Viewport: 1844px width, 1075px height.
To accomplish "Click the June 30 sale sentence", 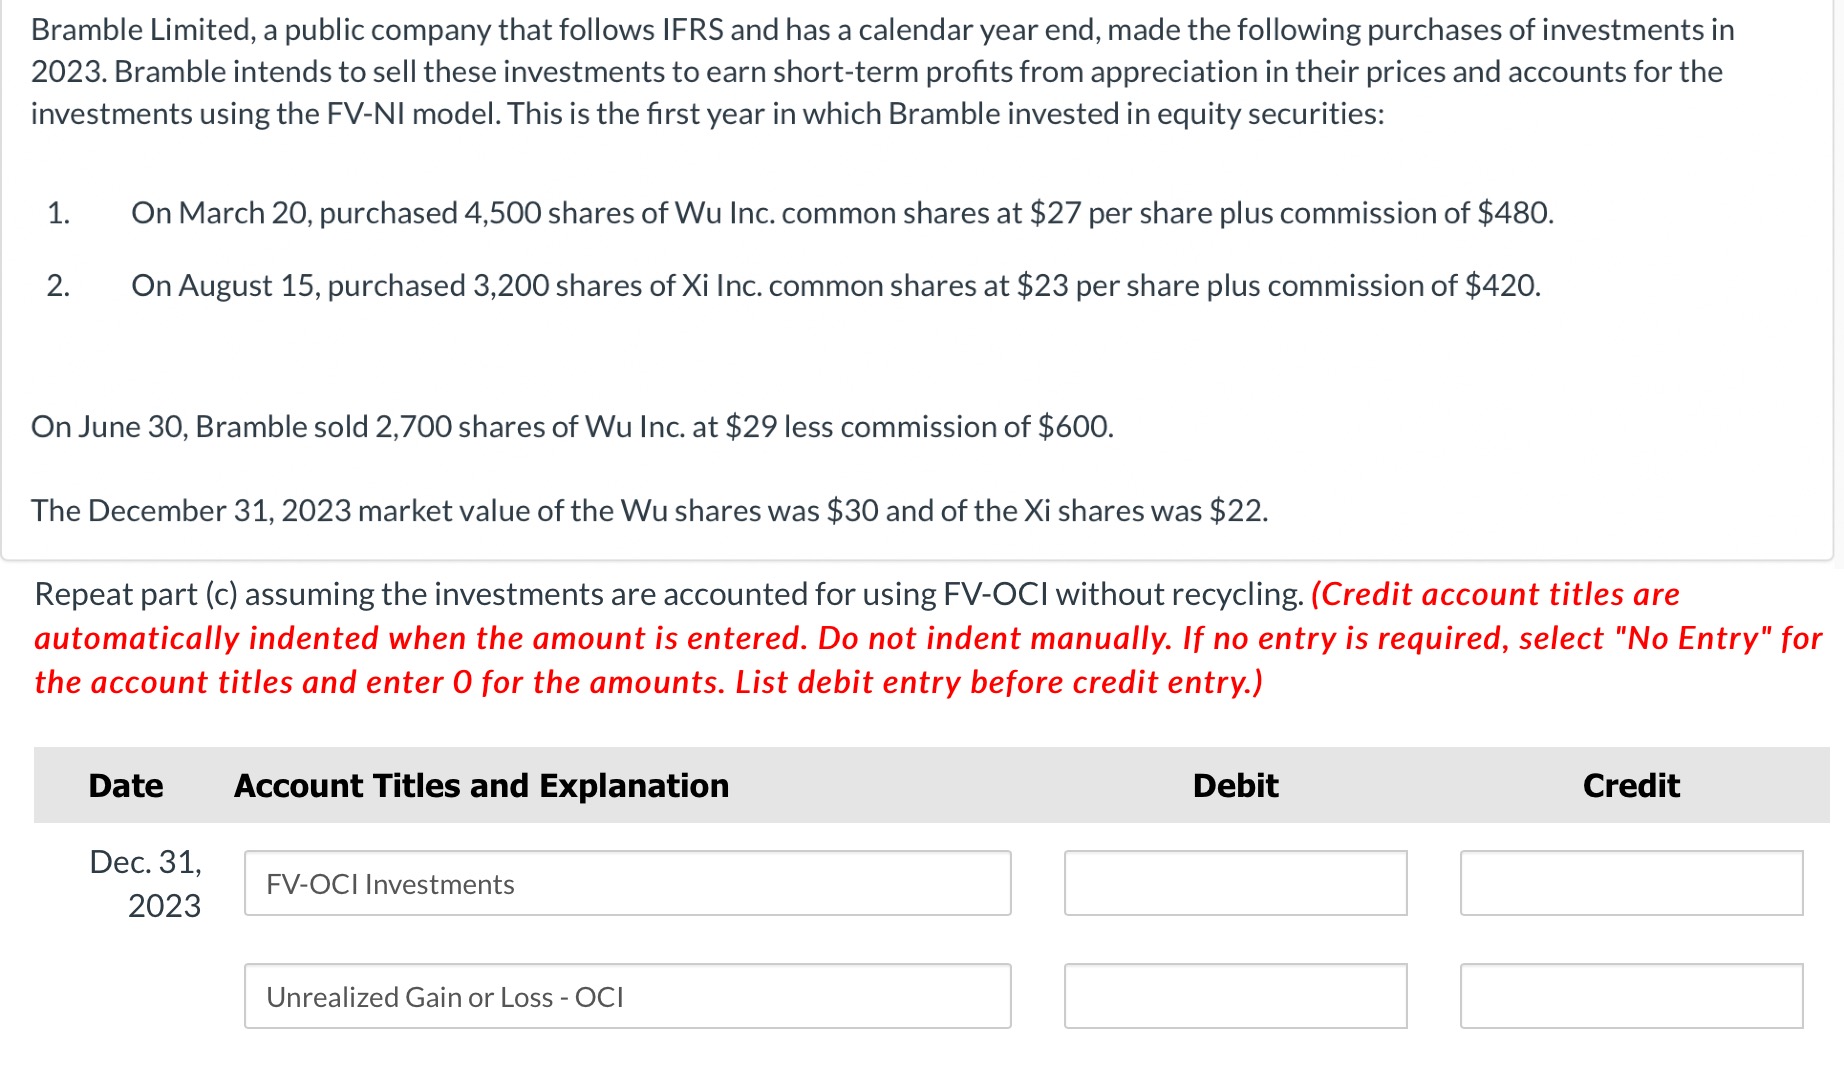I will coord(572,426).
